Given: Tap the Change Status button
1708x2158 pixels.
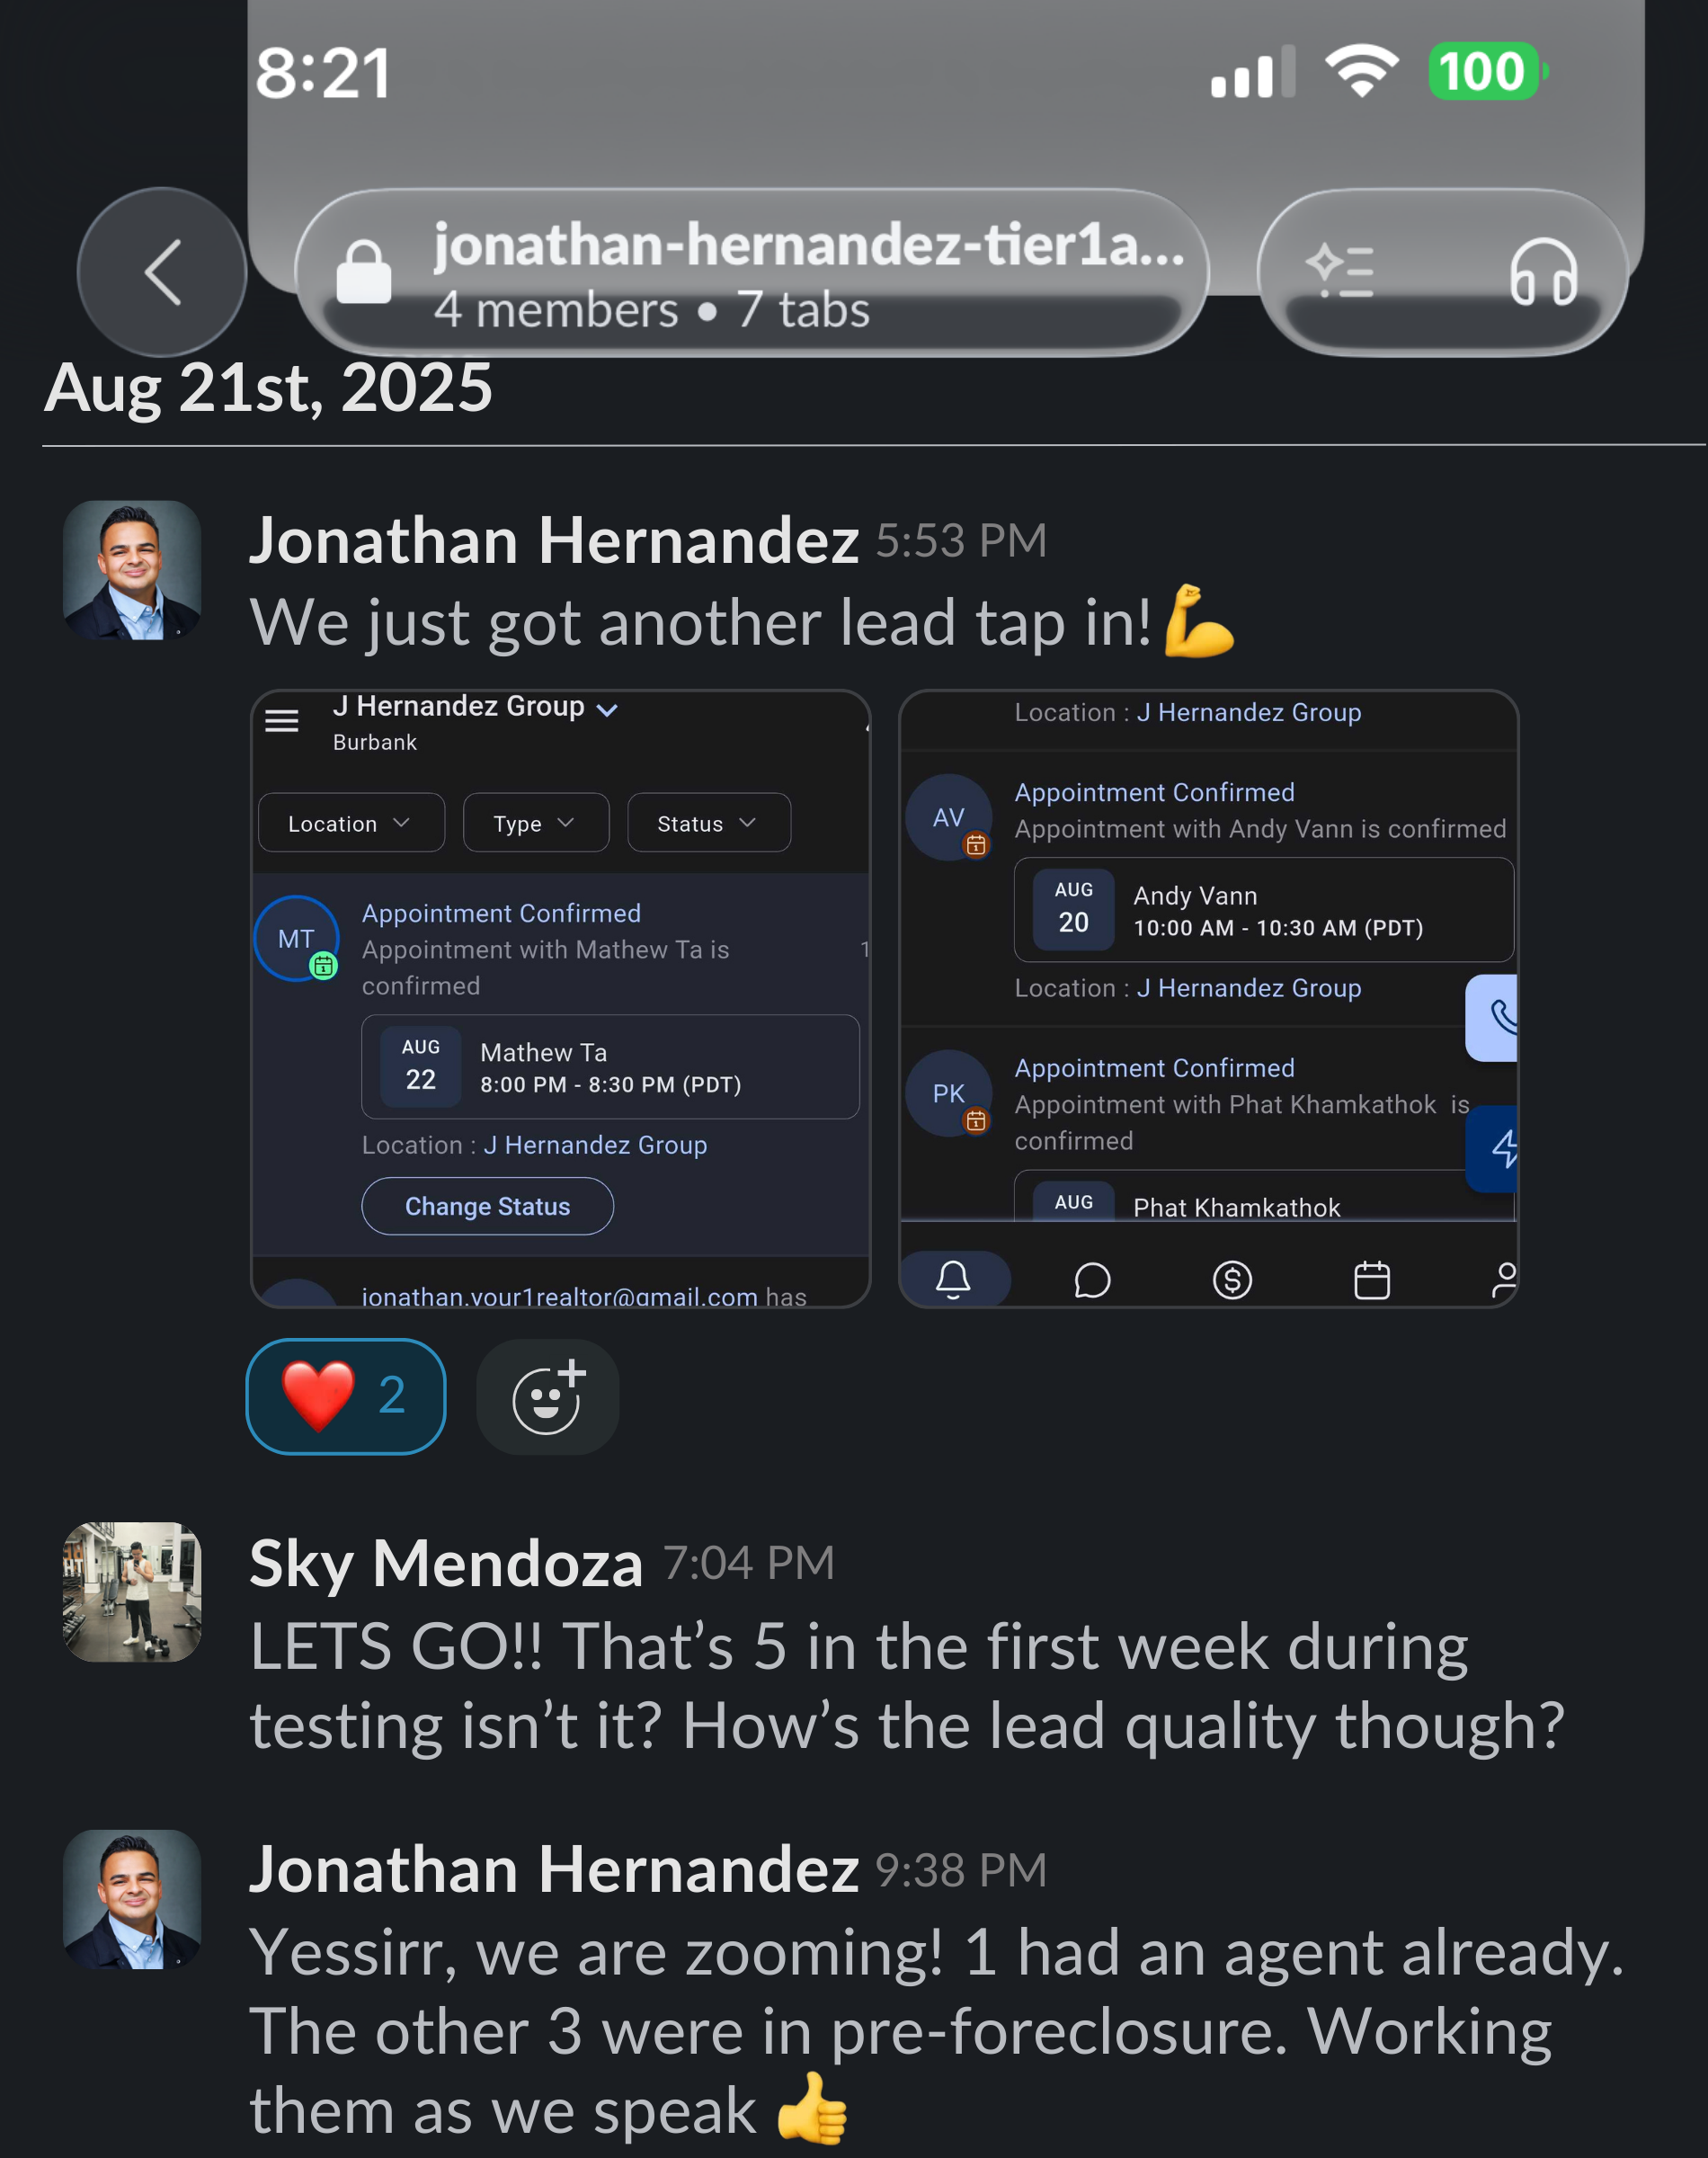Looking at the screenshot, I should pyautogui.click(x=488, y=1206).
